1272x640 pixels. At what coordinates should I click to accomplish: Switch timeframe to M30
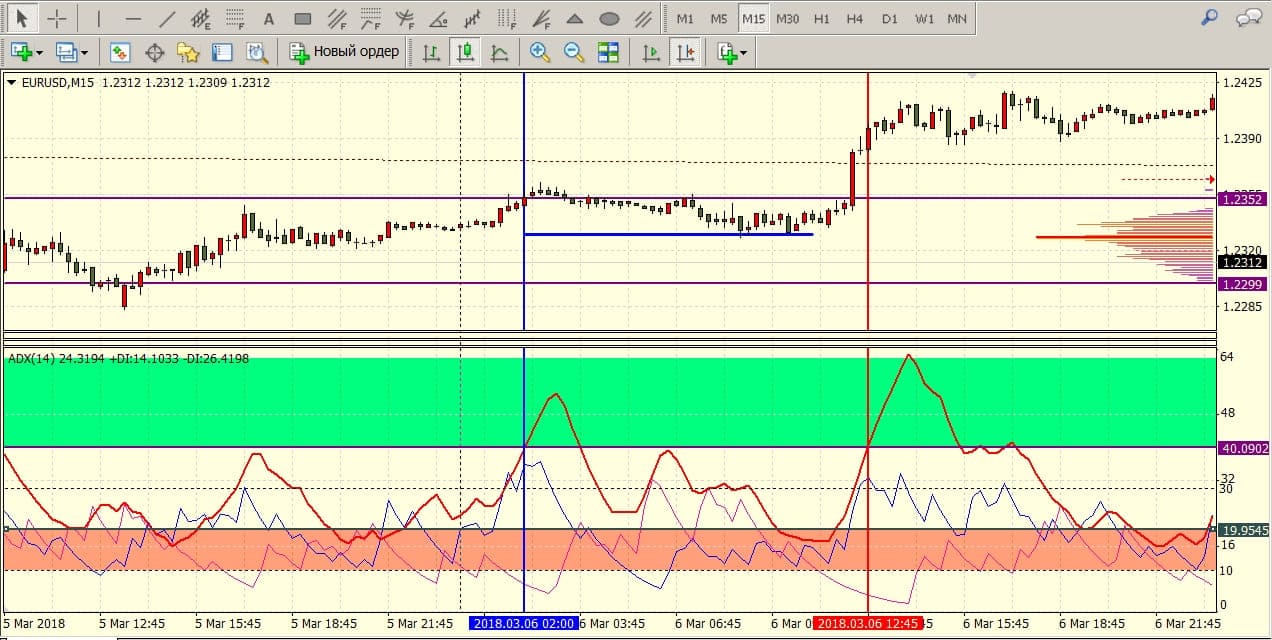pyautogui.click(x=787, y=18)
